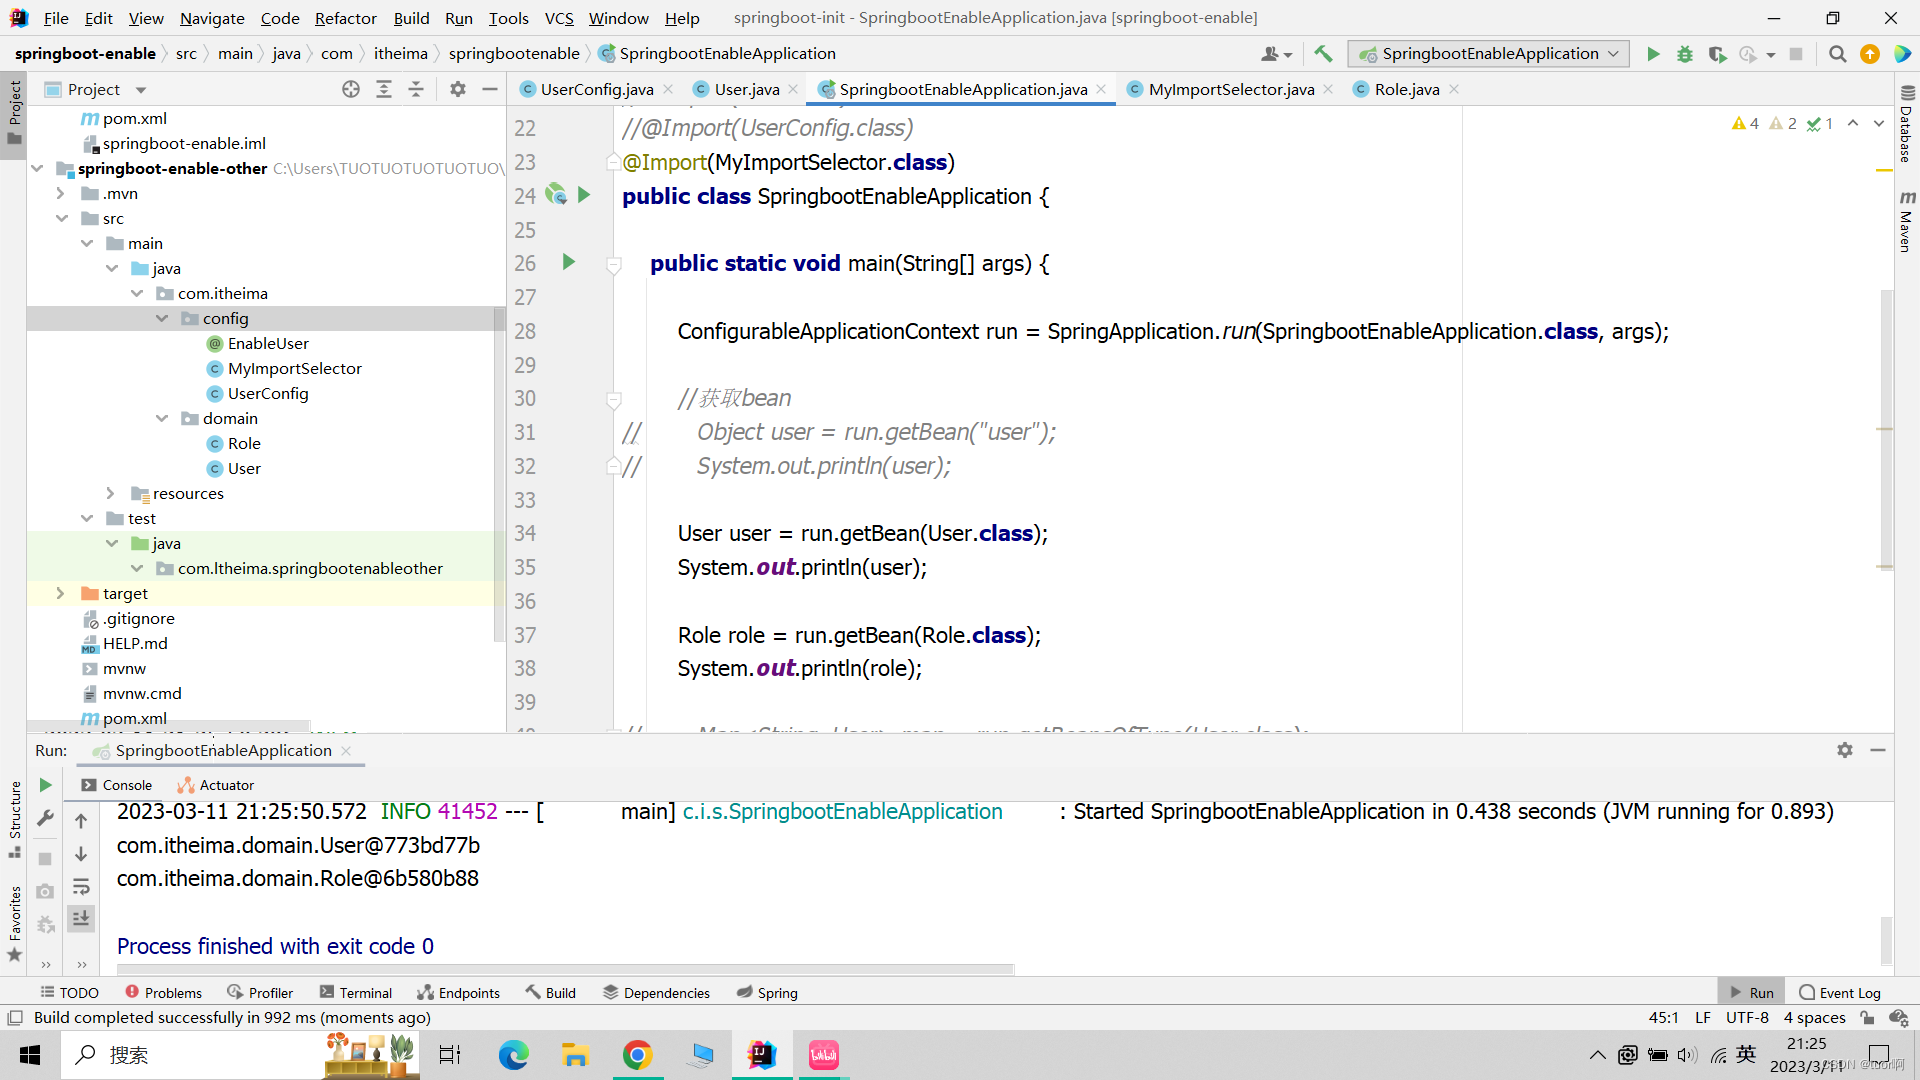Toggle soft-wrap in console output
Screen dimensions: 1920x1080
81,887
